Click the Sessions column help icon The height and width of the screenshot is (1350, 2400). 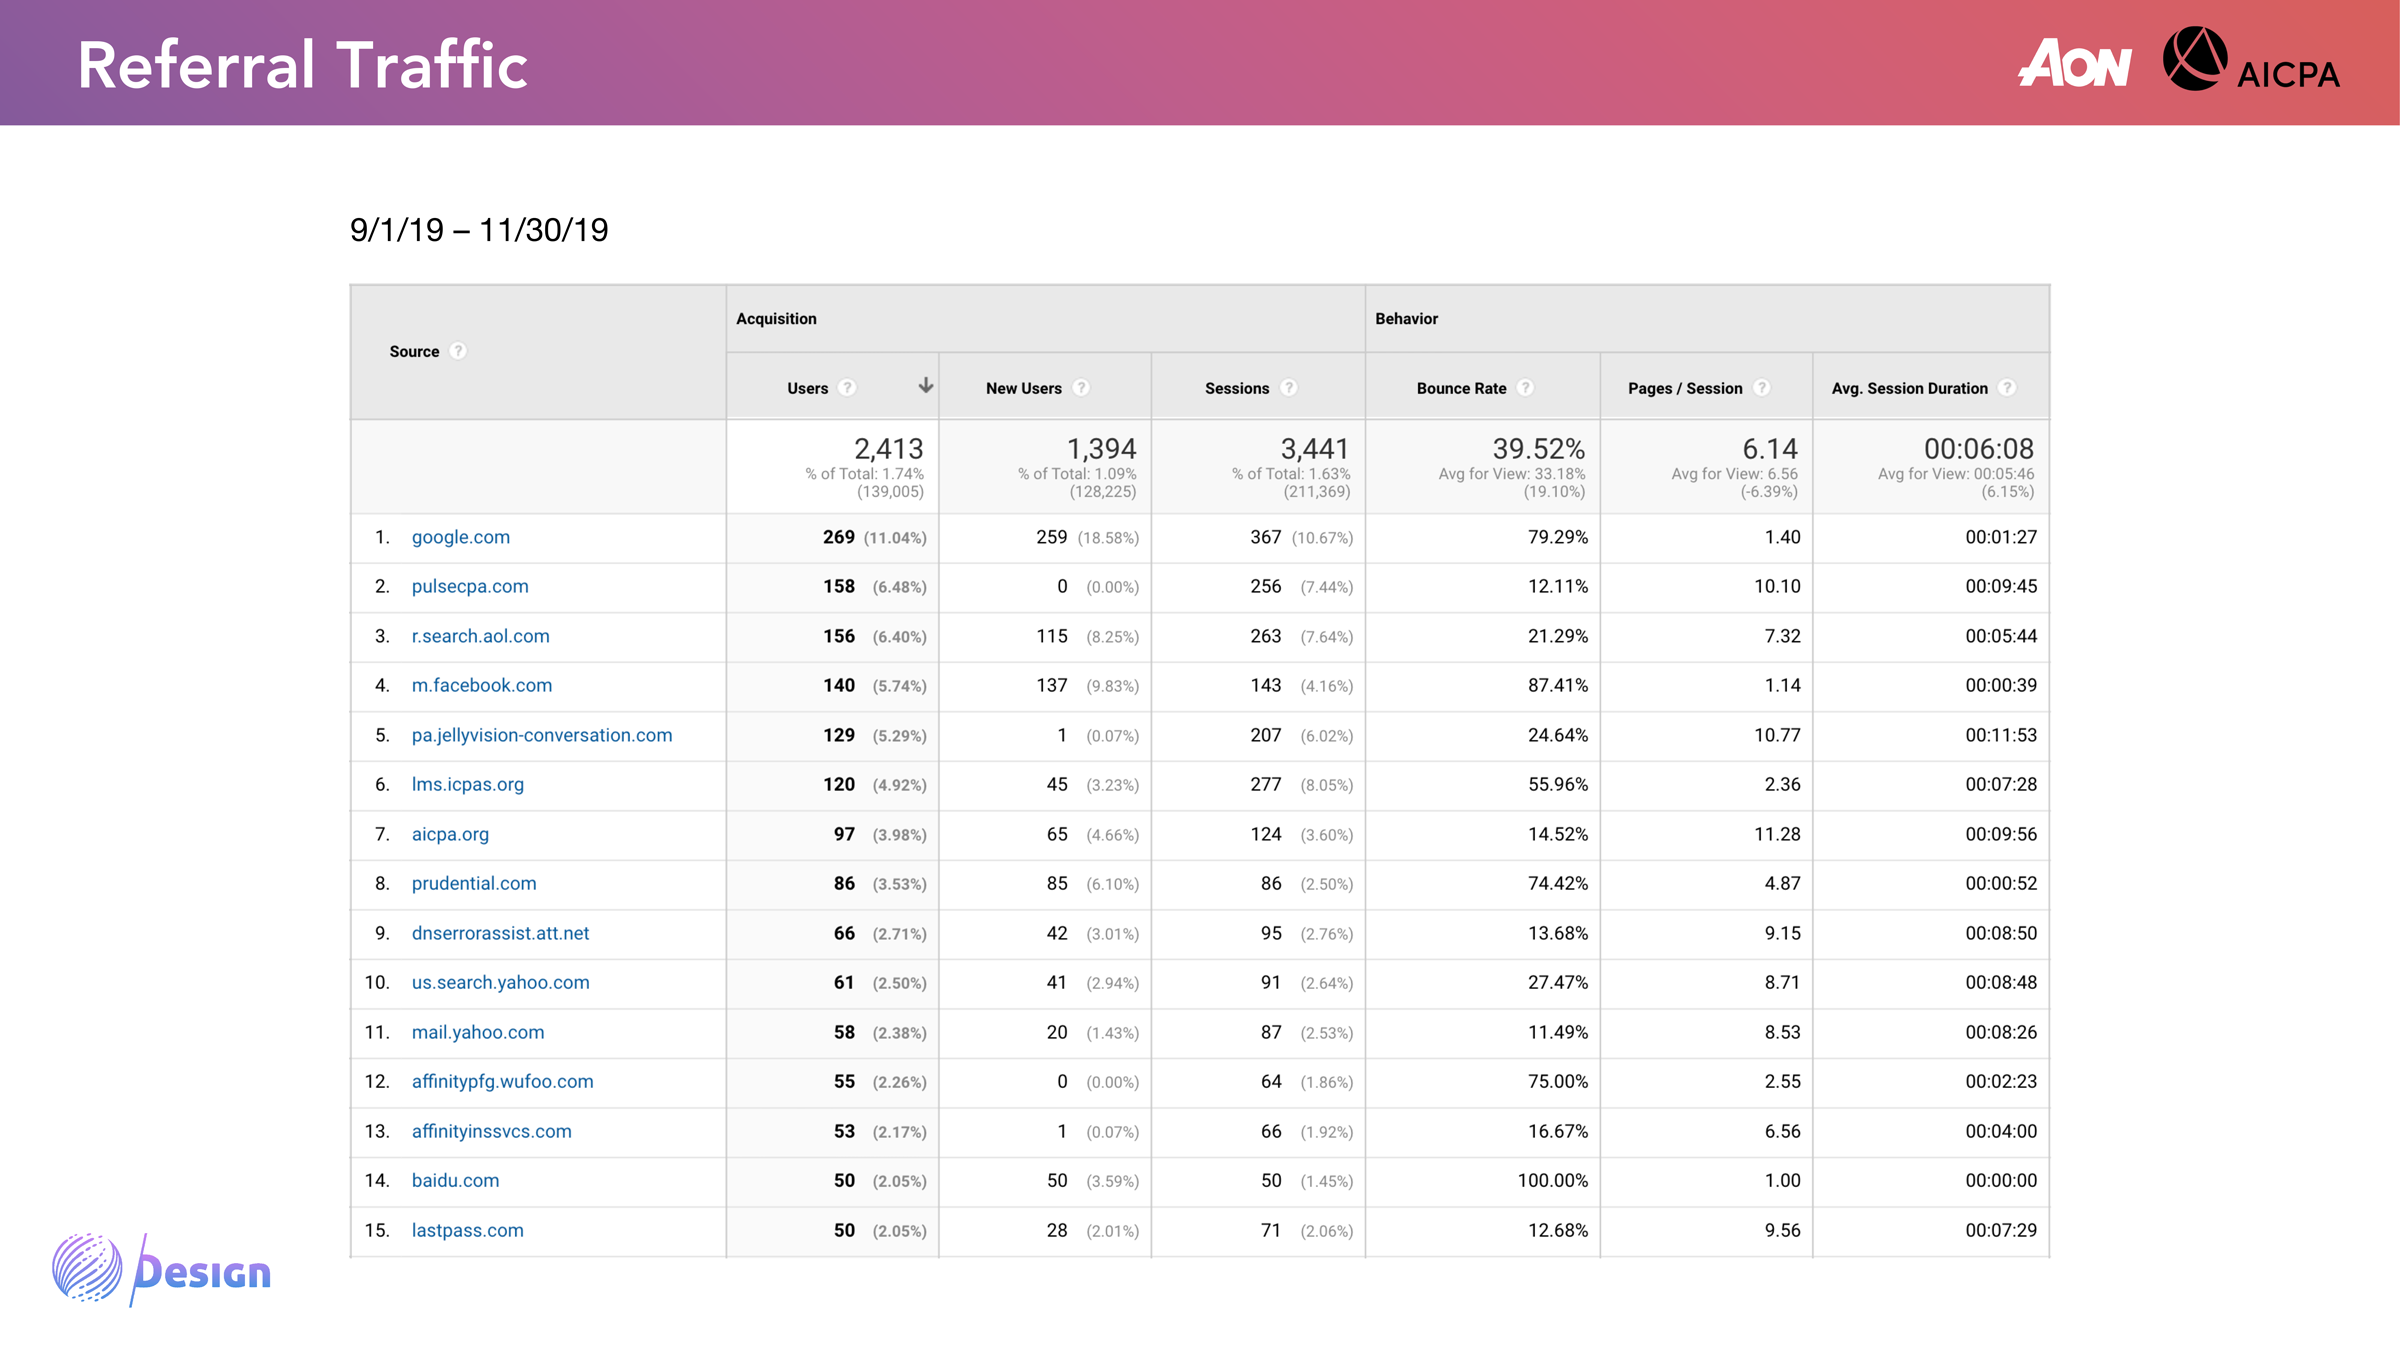[1289, 388]
